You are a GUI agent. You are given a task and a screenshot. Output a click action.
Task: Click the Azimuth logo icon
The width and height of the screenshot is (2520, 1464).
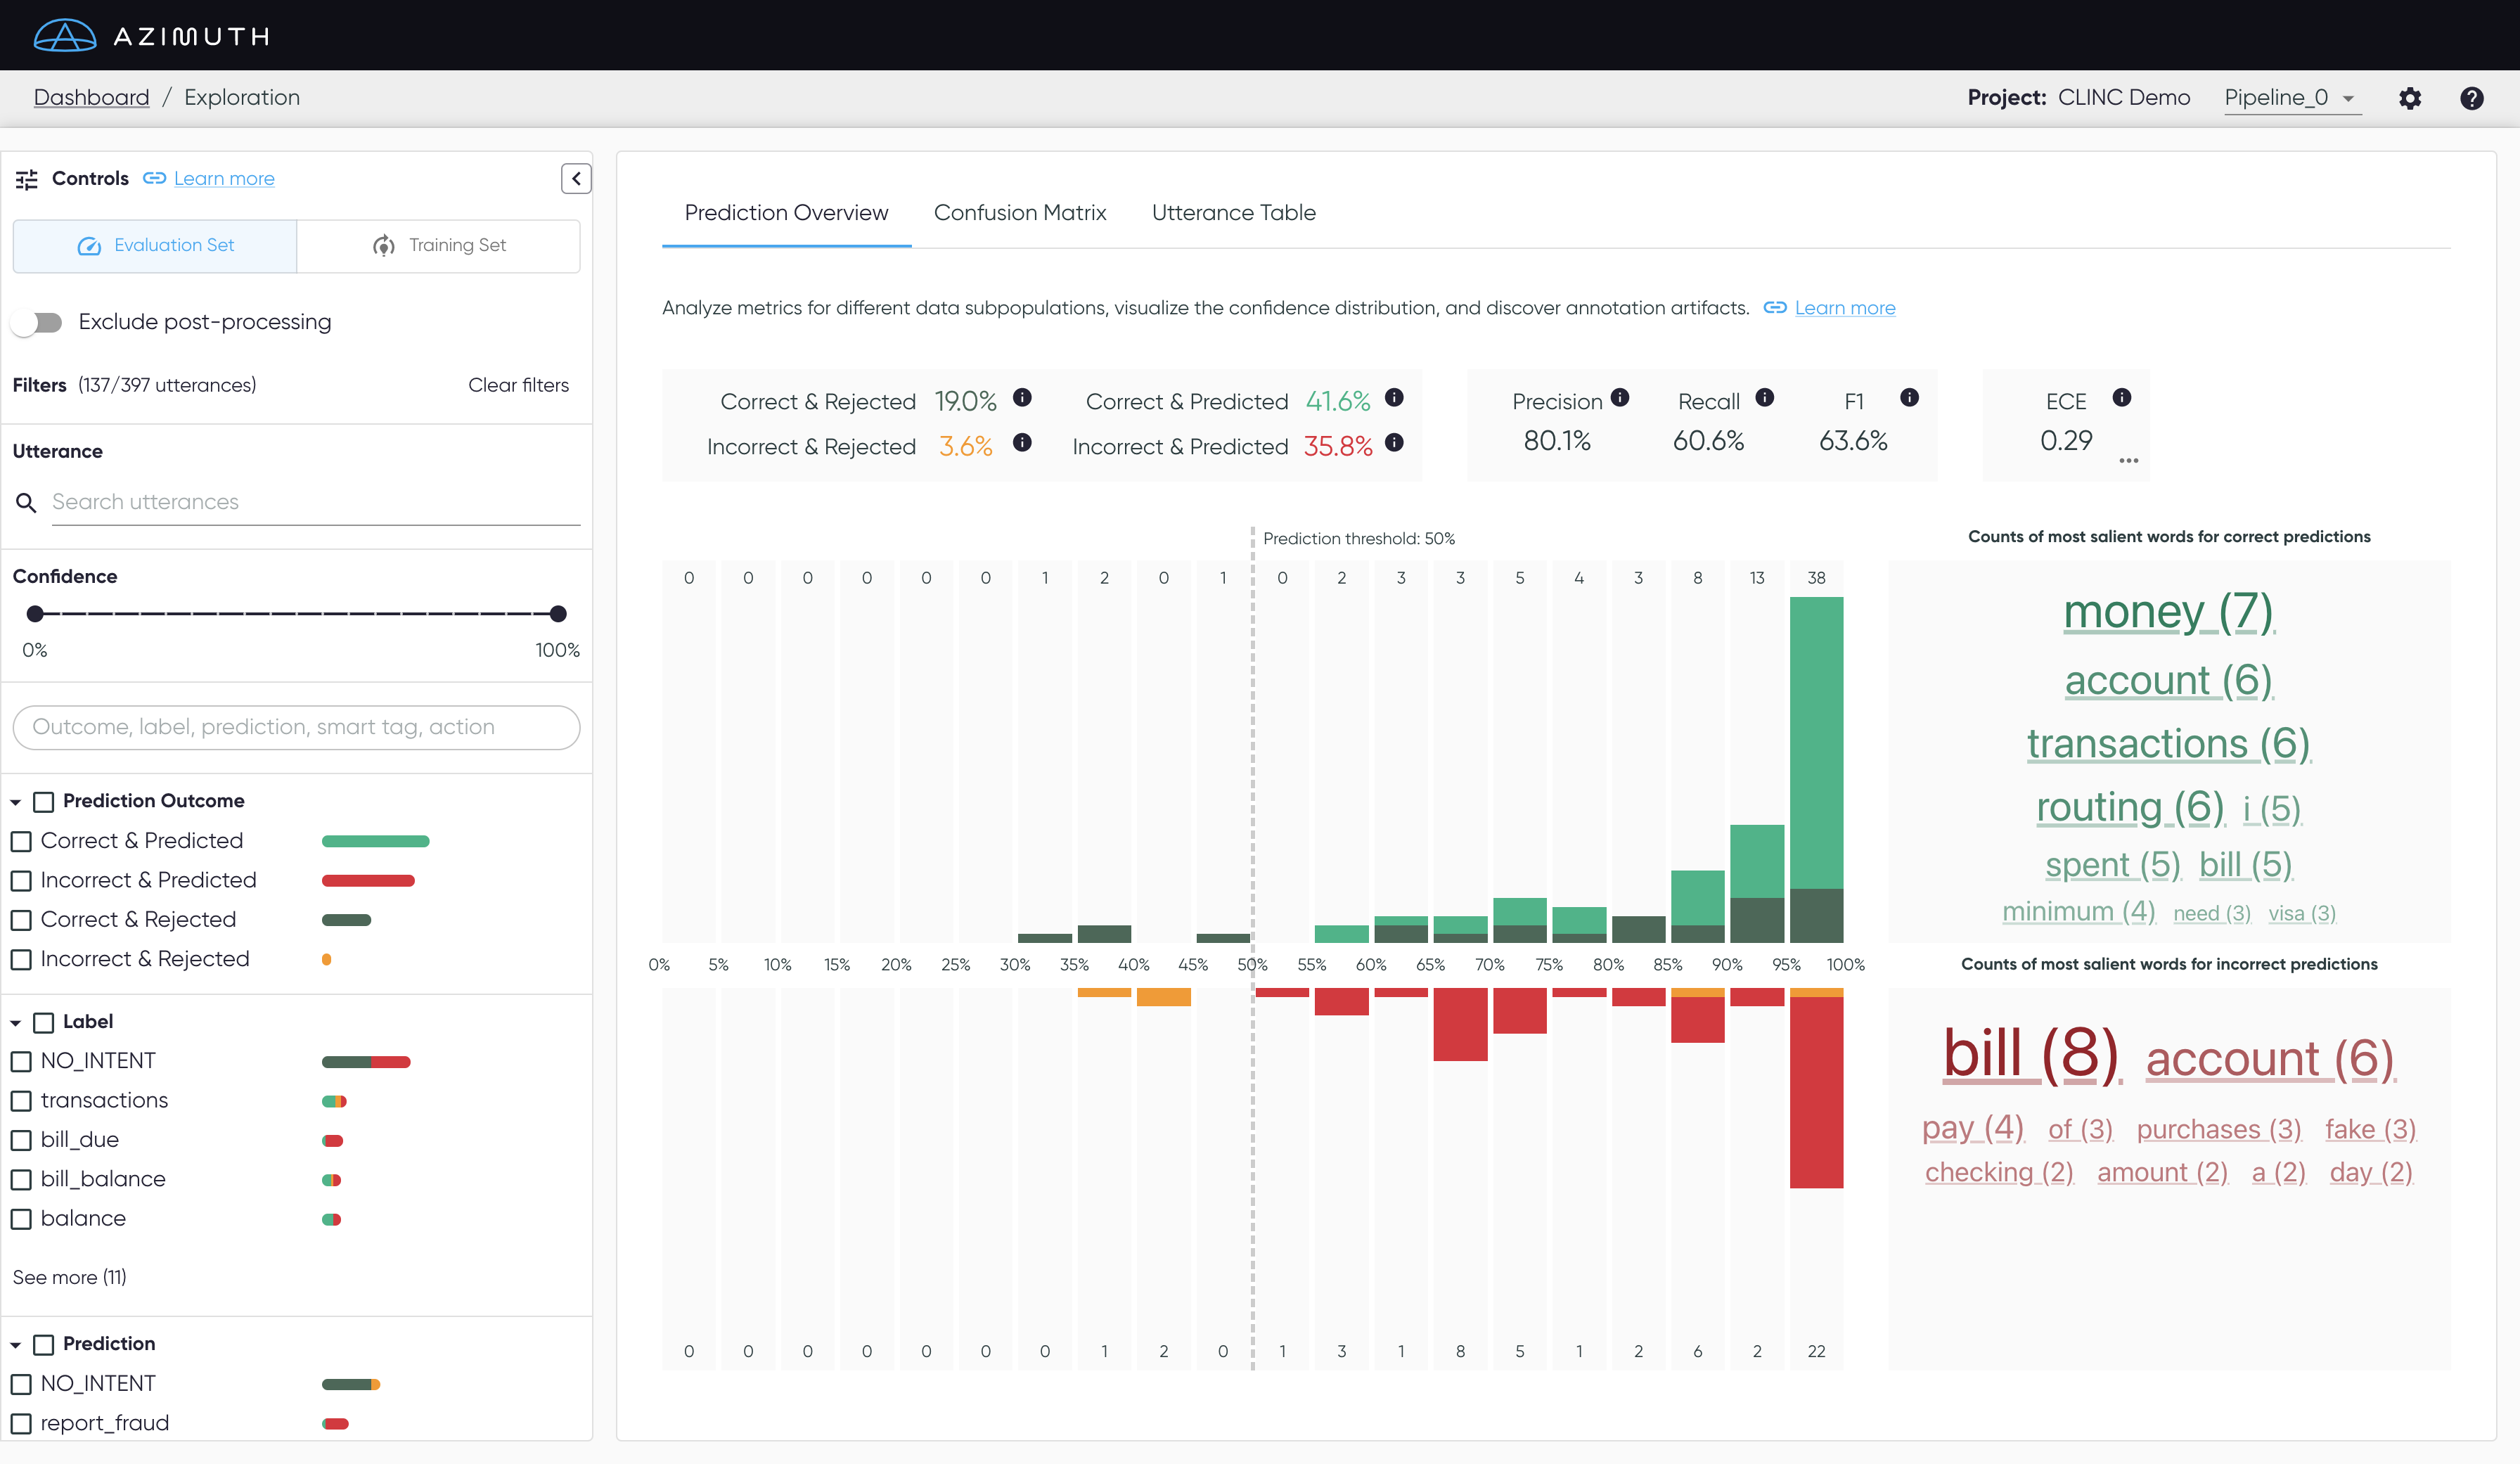coord(65,36)
